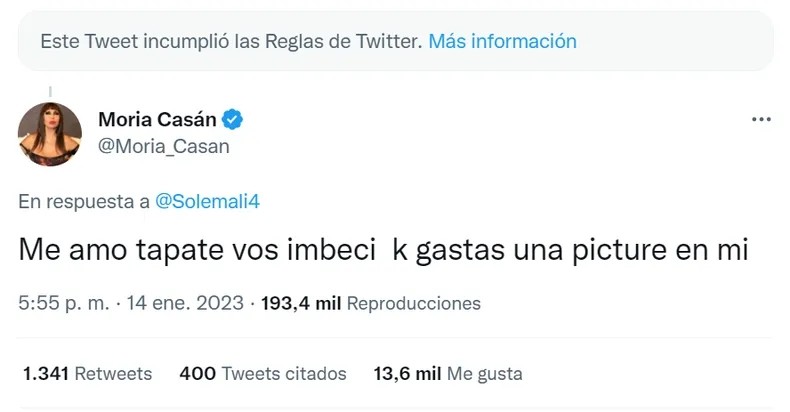790x412 pixels.
Task: Open the 400 Tweets citados list
Action: (x=262, y=374)
